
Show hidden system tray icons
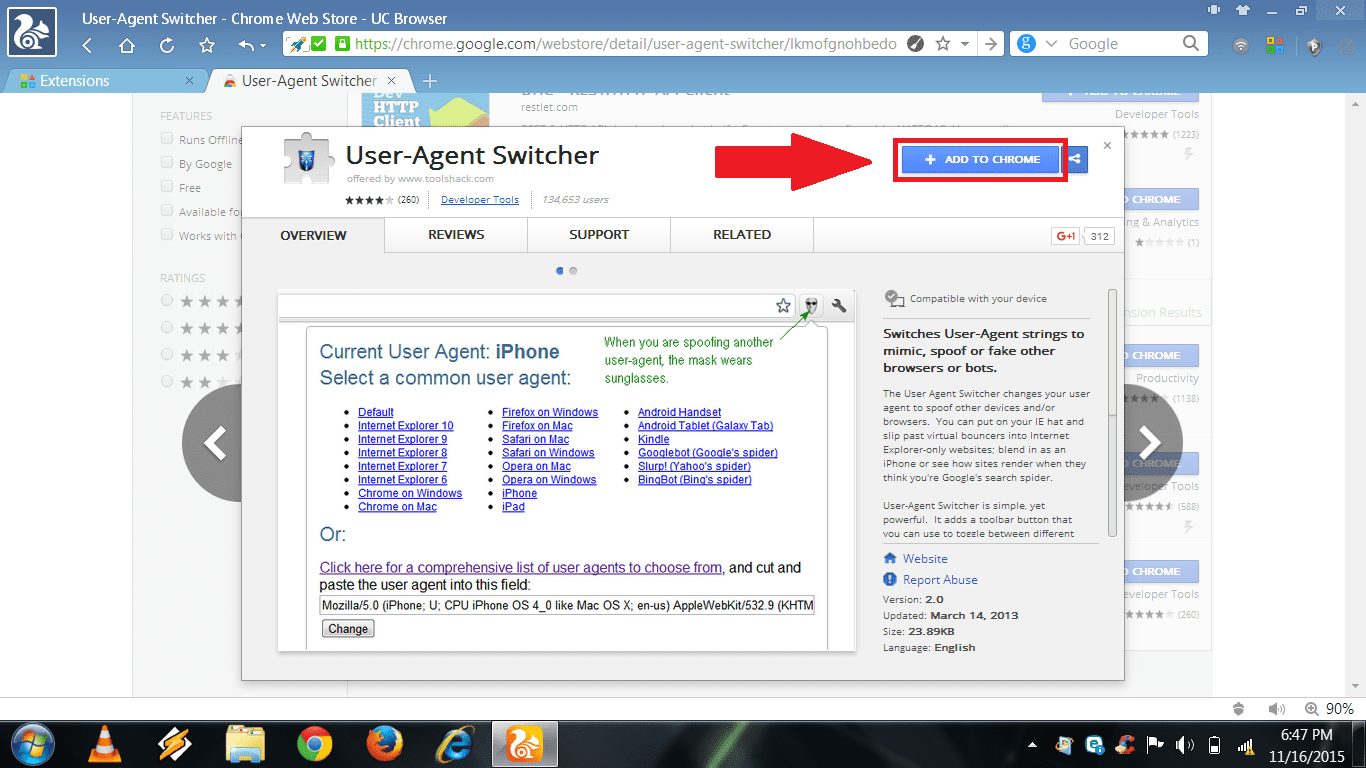coord(1034,745)
